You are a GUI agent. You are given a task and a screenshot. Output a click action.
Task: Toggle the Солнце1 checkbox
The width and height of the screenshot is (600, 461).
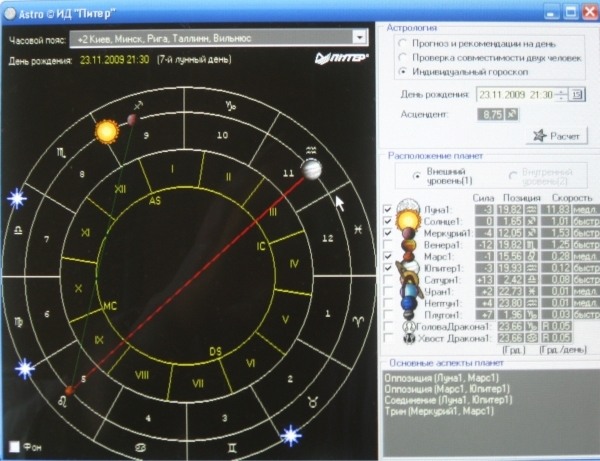[387, 221]
